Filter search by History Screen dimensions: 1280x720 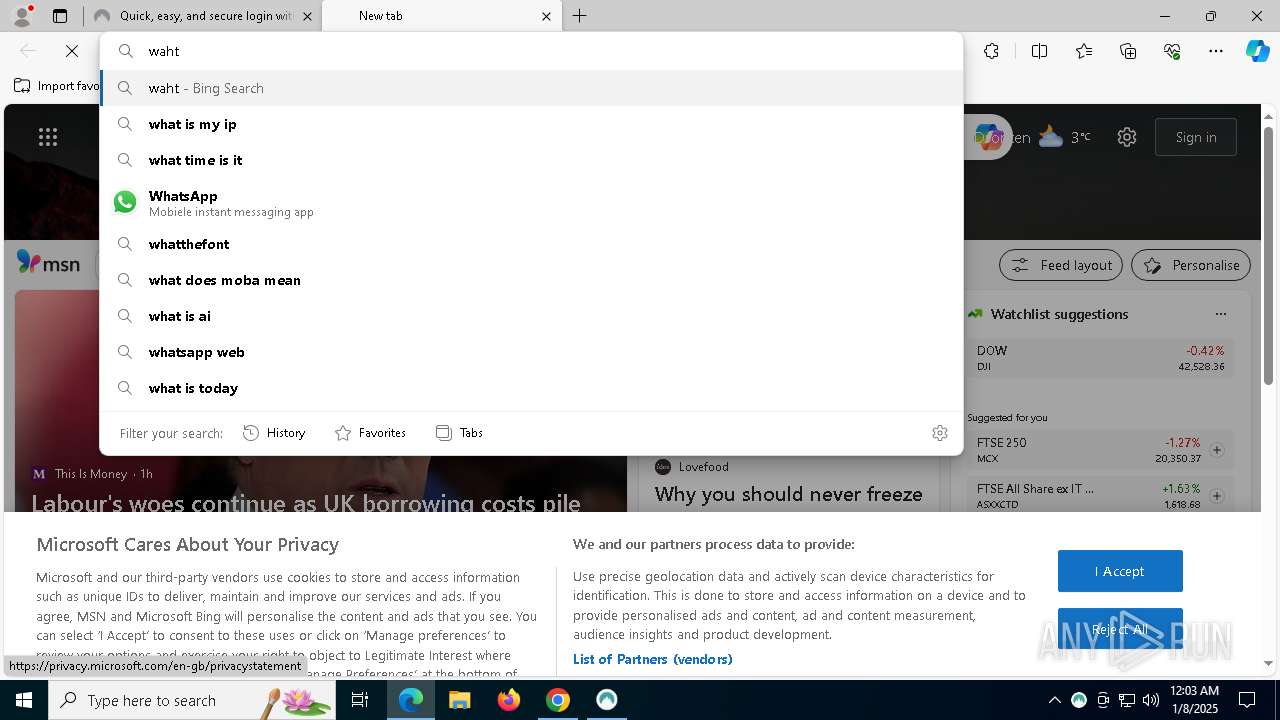tap(274, 433)
